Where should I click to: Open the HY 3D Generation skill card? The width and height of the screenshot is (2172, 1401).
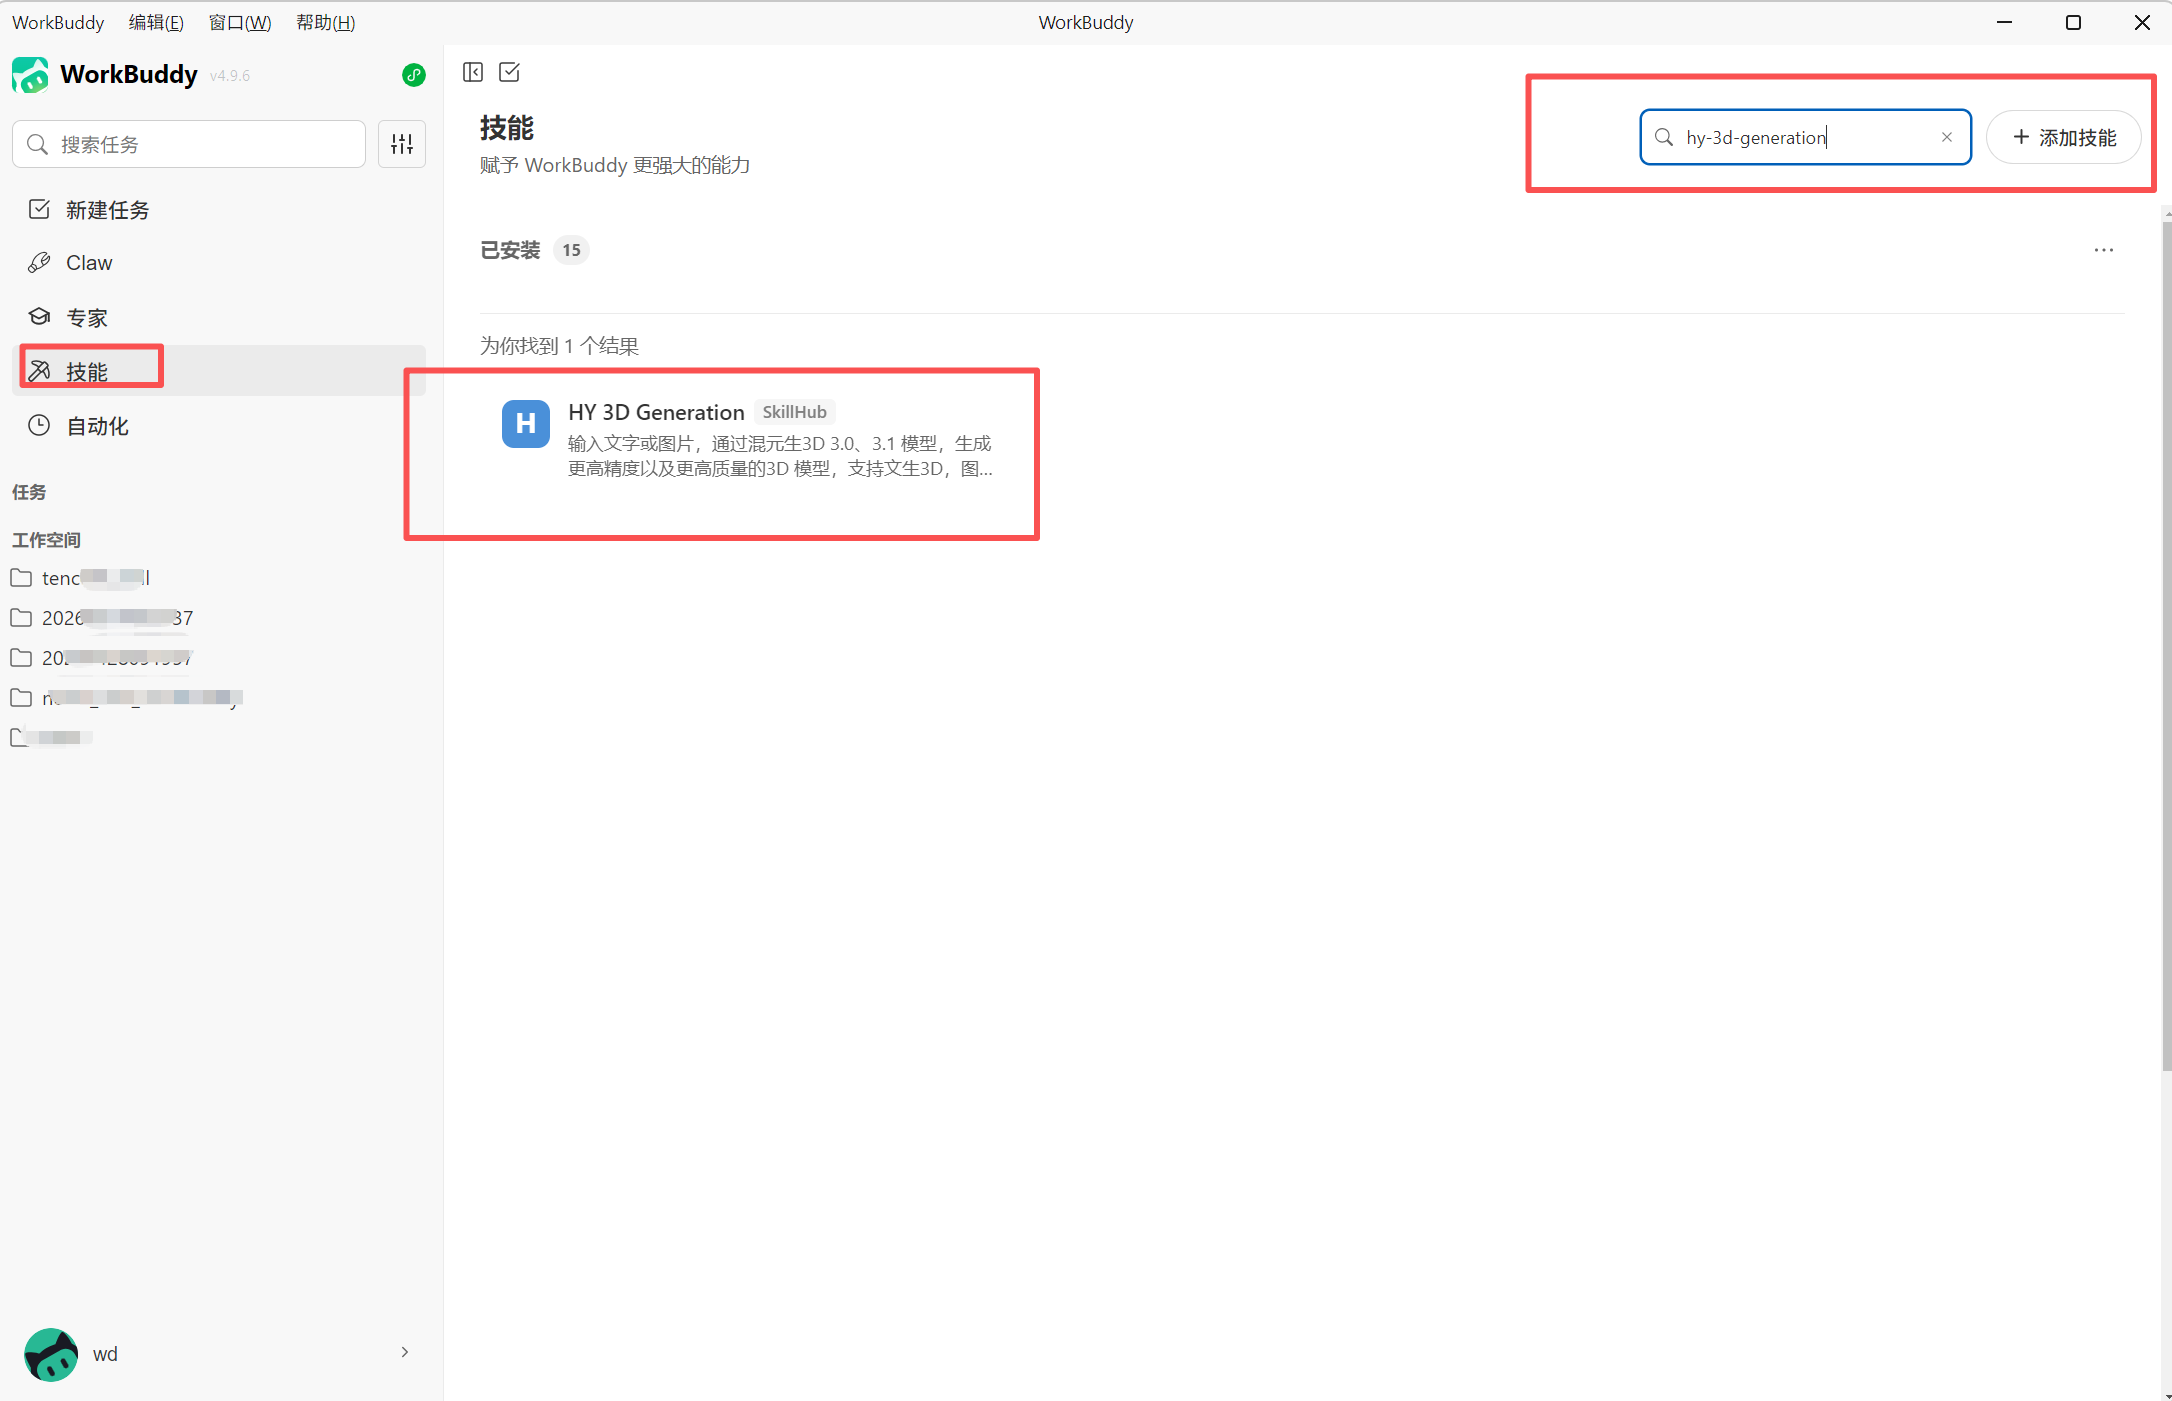click(x=748, y=440)
